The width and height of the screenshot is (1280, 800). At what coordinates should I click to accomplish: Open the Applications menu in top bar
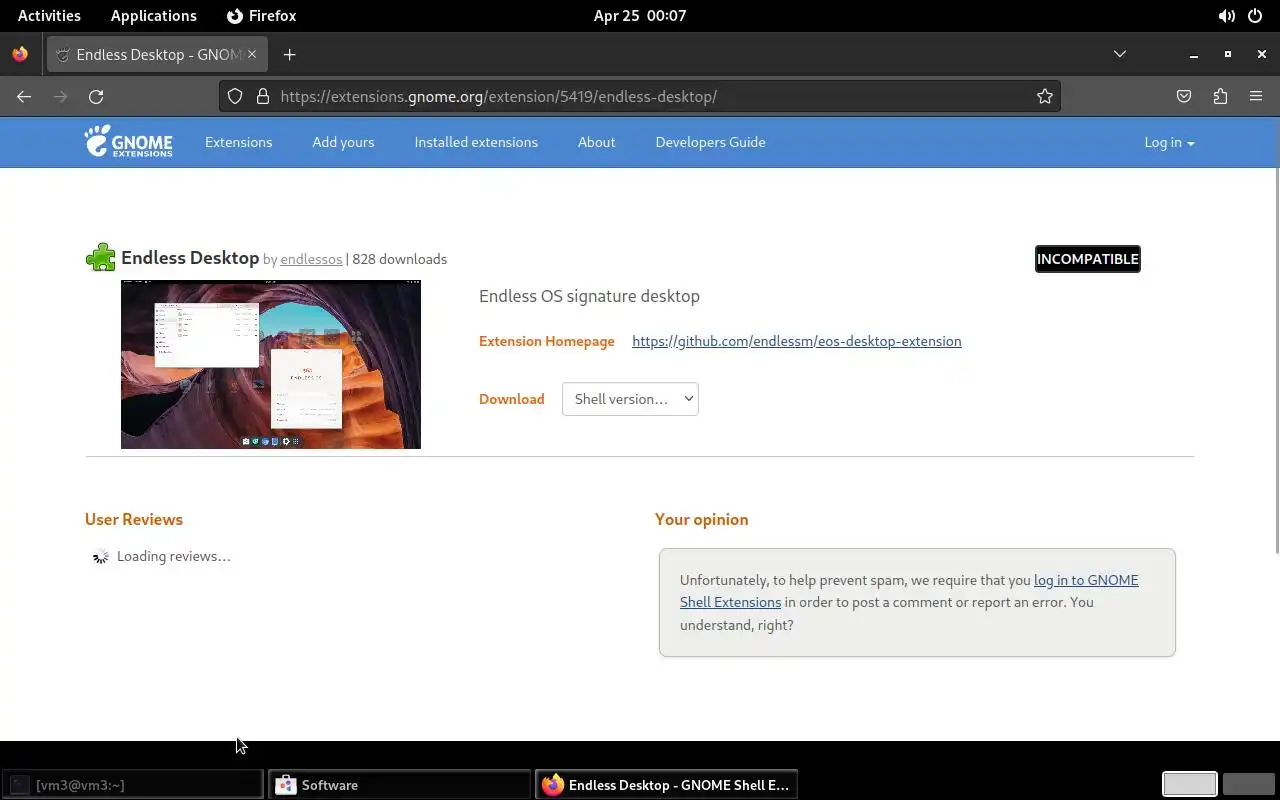154,16
